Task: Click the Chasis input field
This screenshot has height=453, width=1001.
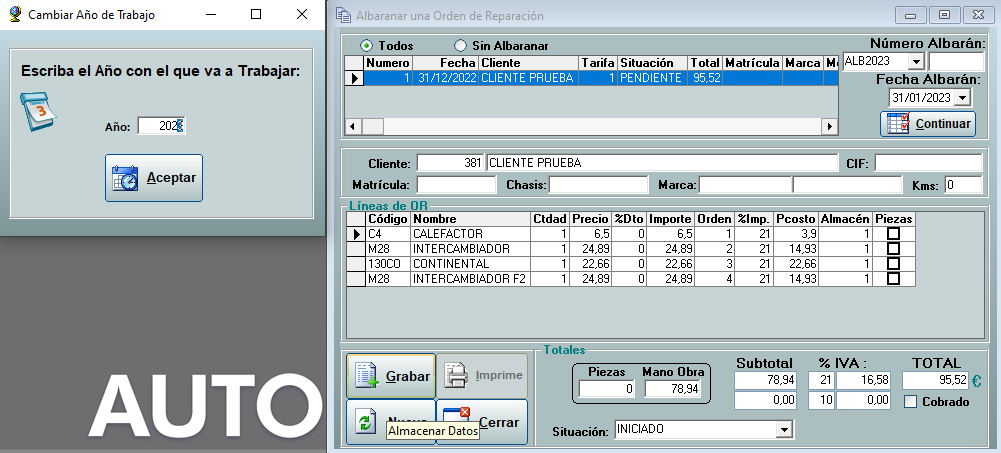Action: coord(598,185)
